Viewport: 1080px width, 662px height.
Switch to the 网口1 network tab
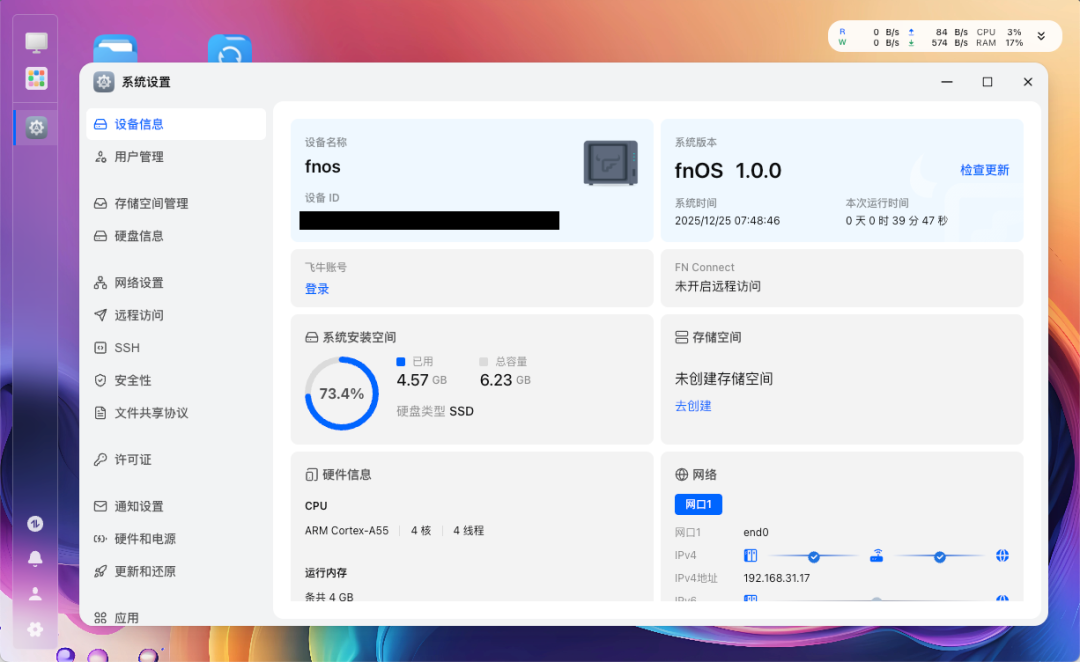(698, 504)
